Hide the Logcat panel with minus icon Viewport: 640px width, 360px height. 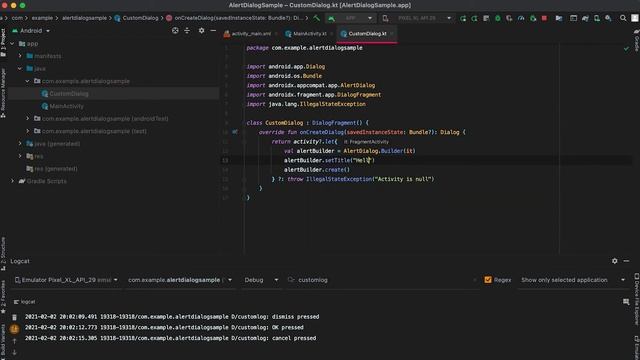tap(626, 261)
